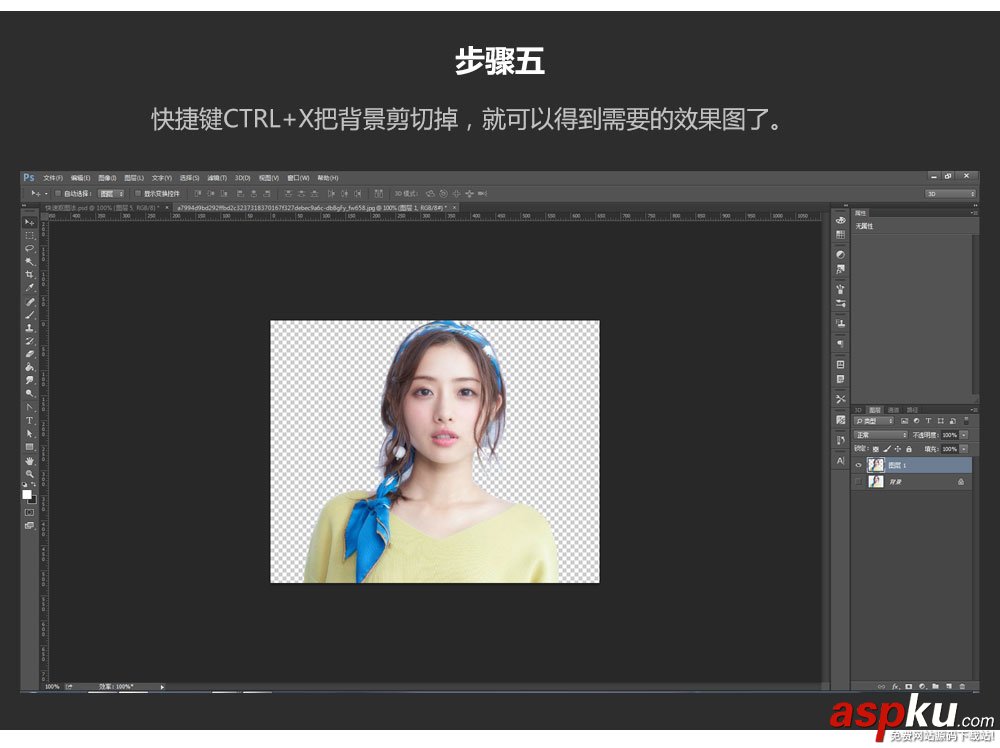The image size is (1000, 748).
Task: Toggle layer filtering switch
Action: pyautogui.click(x=966, y=421)
